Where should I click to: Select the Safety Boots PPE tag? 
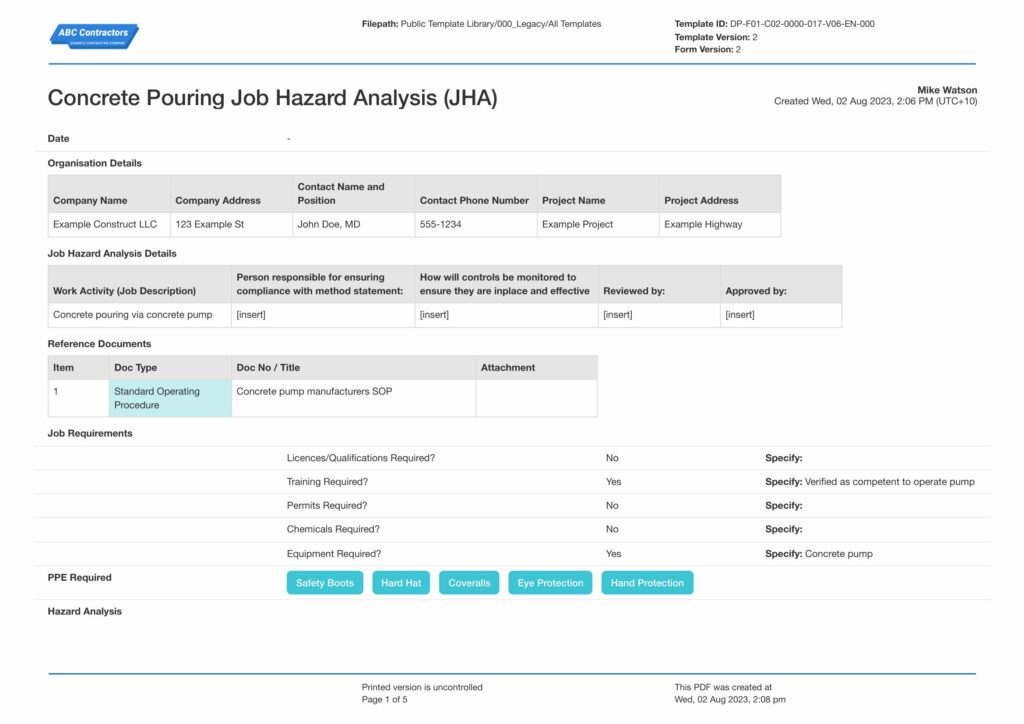pyautogui.click(x=325, y=583)
